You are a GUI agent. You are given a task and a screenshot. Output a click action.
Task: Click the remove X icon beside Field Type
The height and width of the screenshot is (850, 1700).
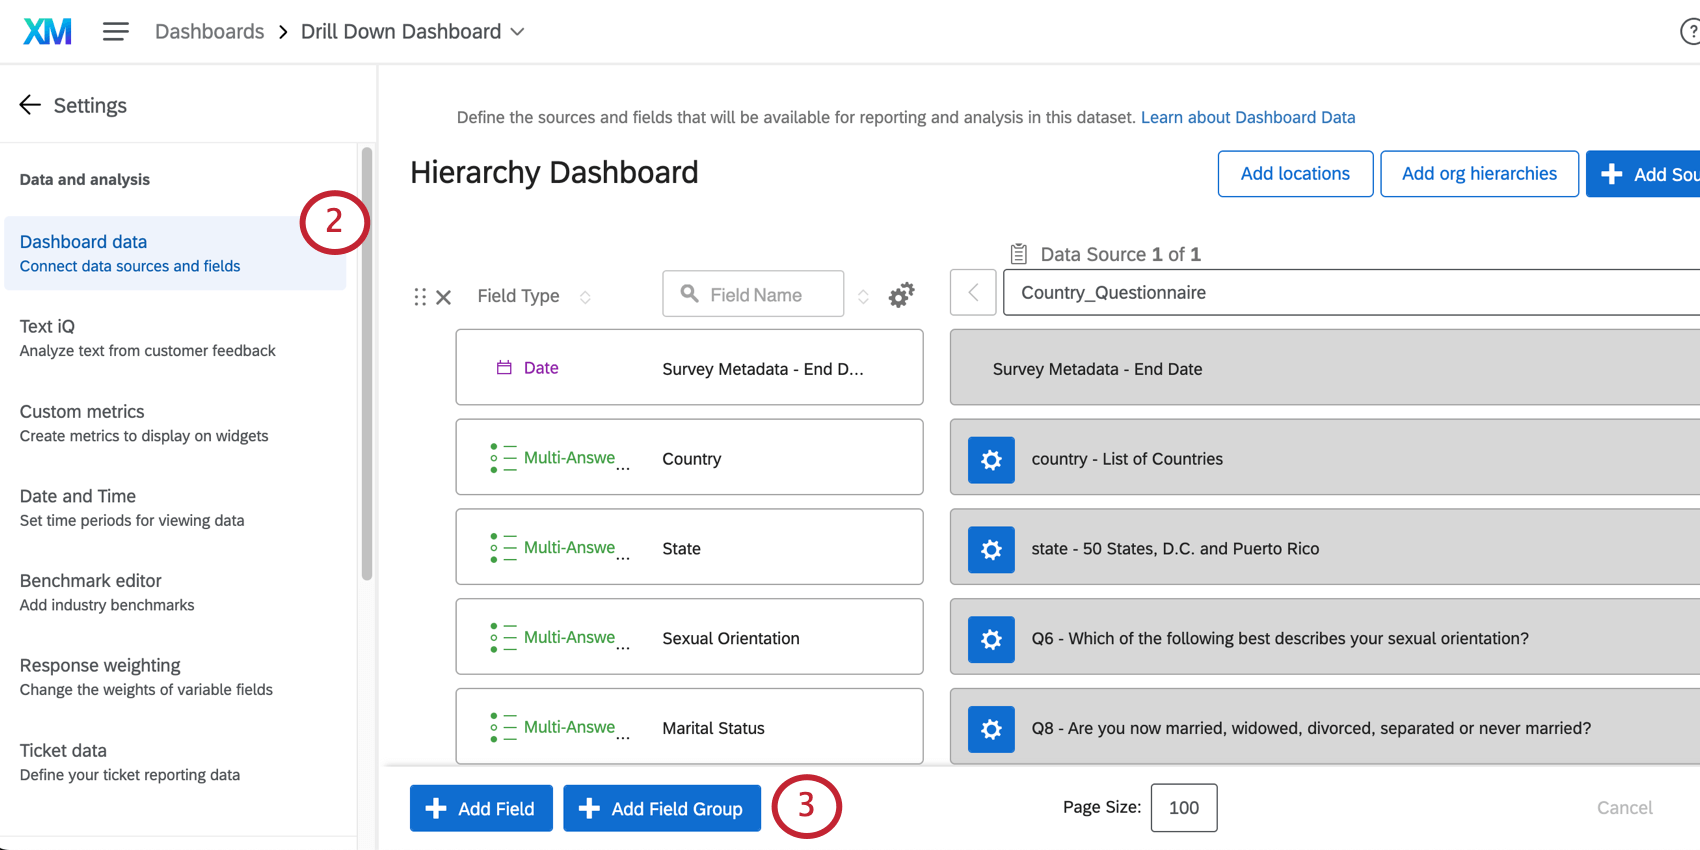[x=444, y=297]
